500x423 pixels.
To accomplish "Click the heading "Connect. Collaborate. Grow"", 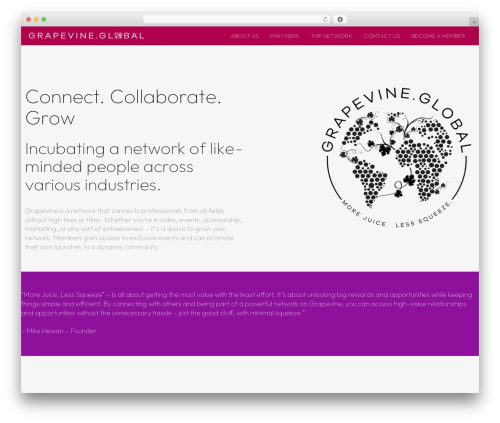I will tap(123, 107).
